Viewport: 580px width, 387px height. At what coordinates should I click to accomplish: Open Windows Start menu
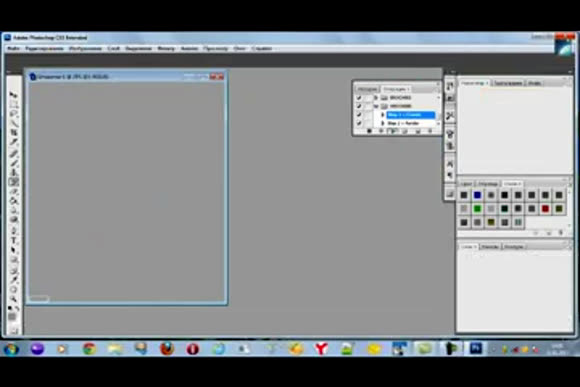coord(11,349)
